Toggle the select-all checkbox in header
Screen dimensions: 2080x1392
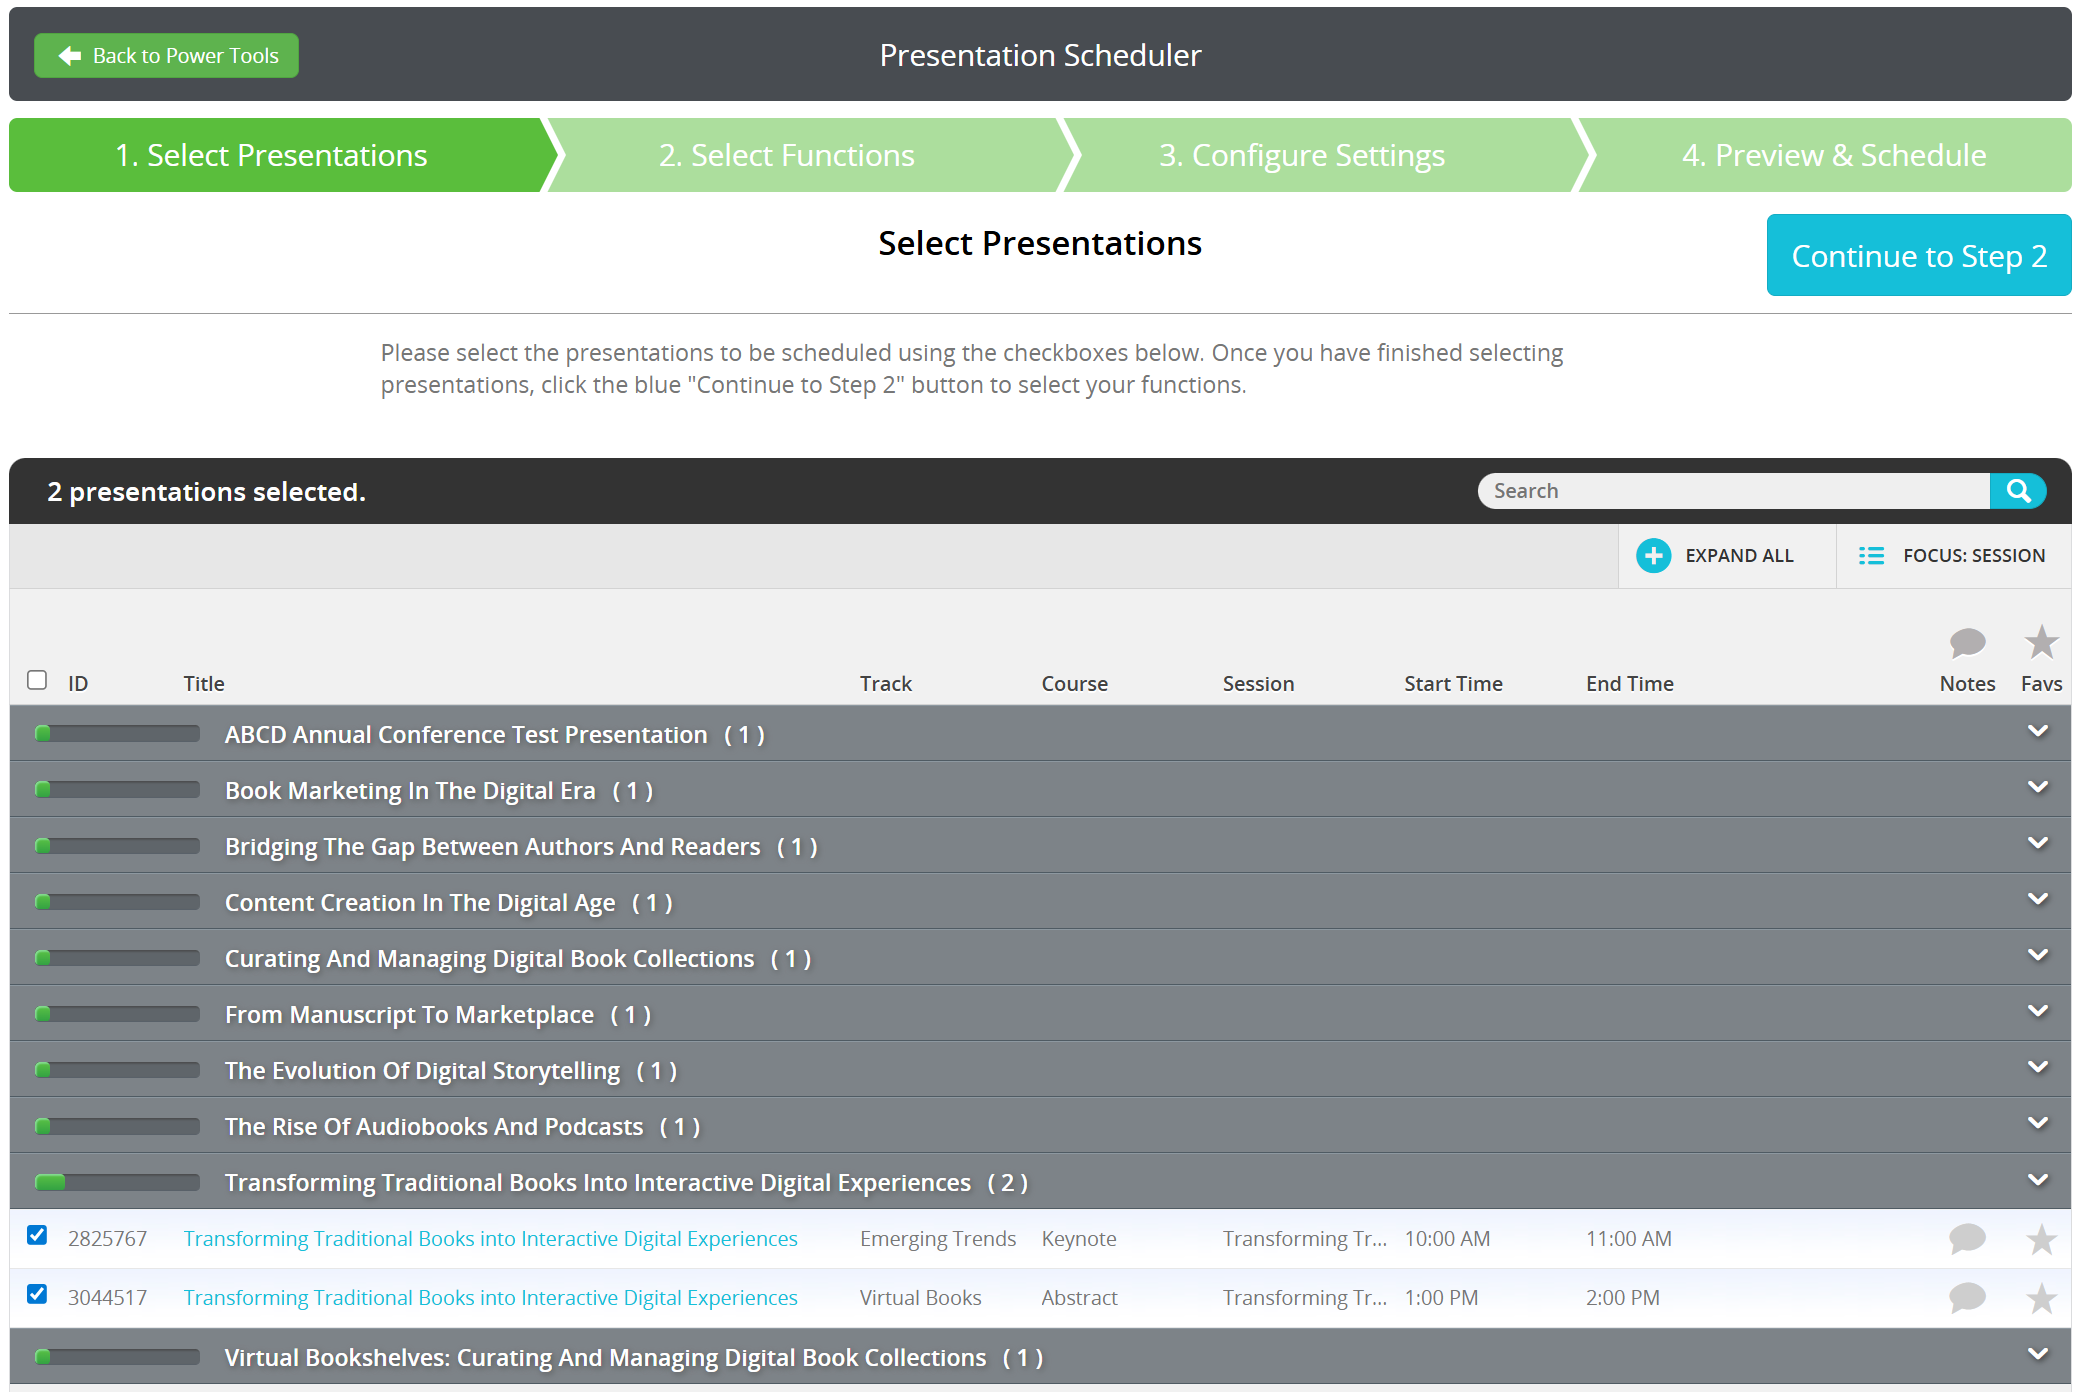pyautogui.click(x=37, y=681)
